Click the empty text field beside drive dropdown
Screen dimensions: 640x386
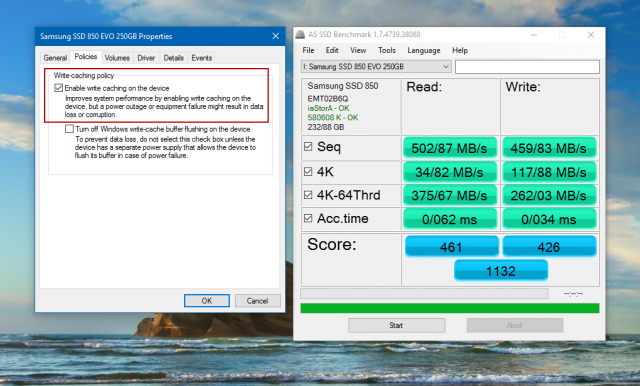527,67
